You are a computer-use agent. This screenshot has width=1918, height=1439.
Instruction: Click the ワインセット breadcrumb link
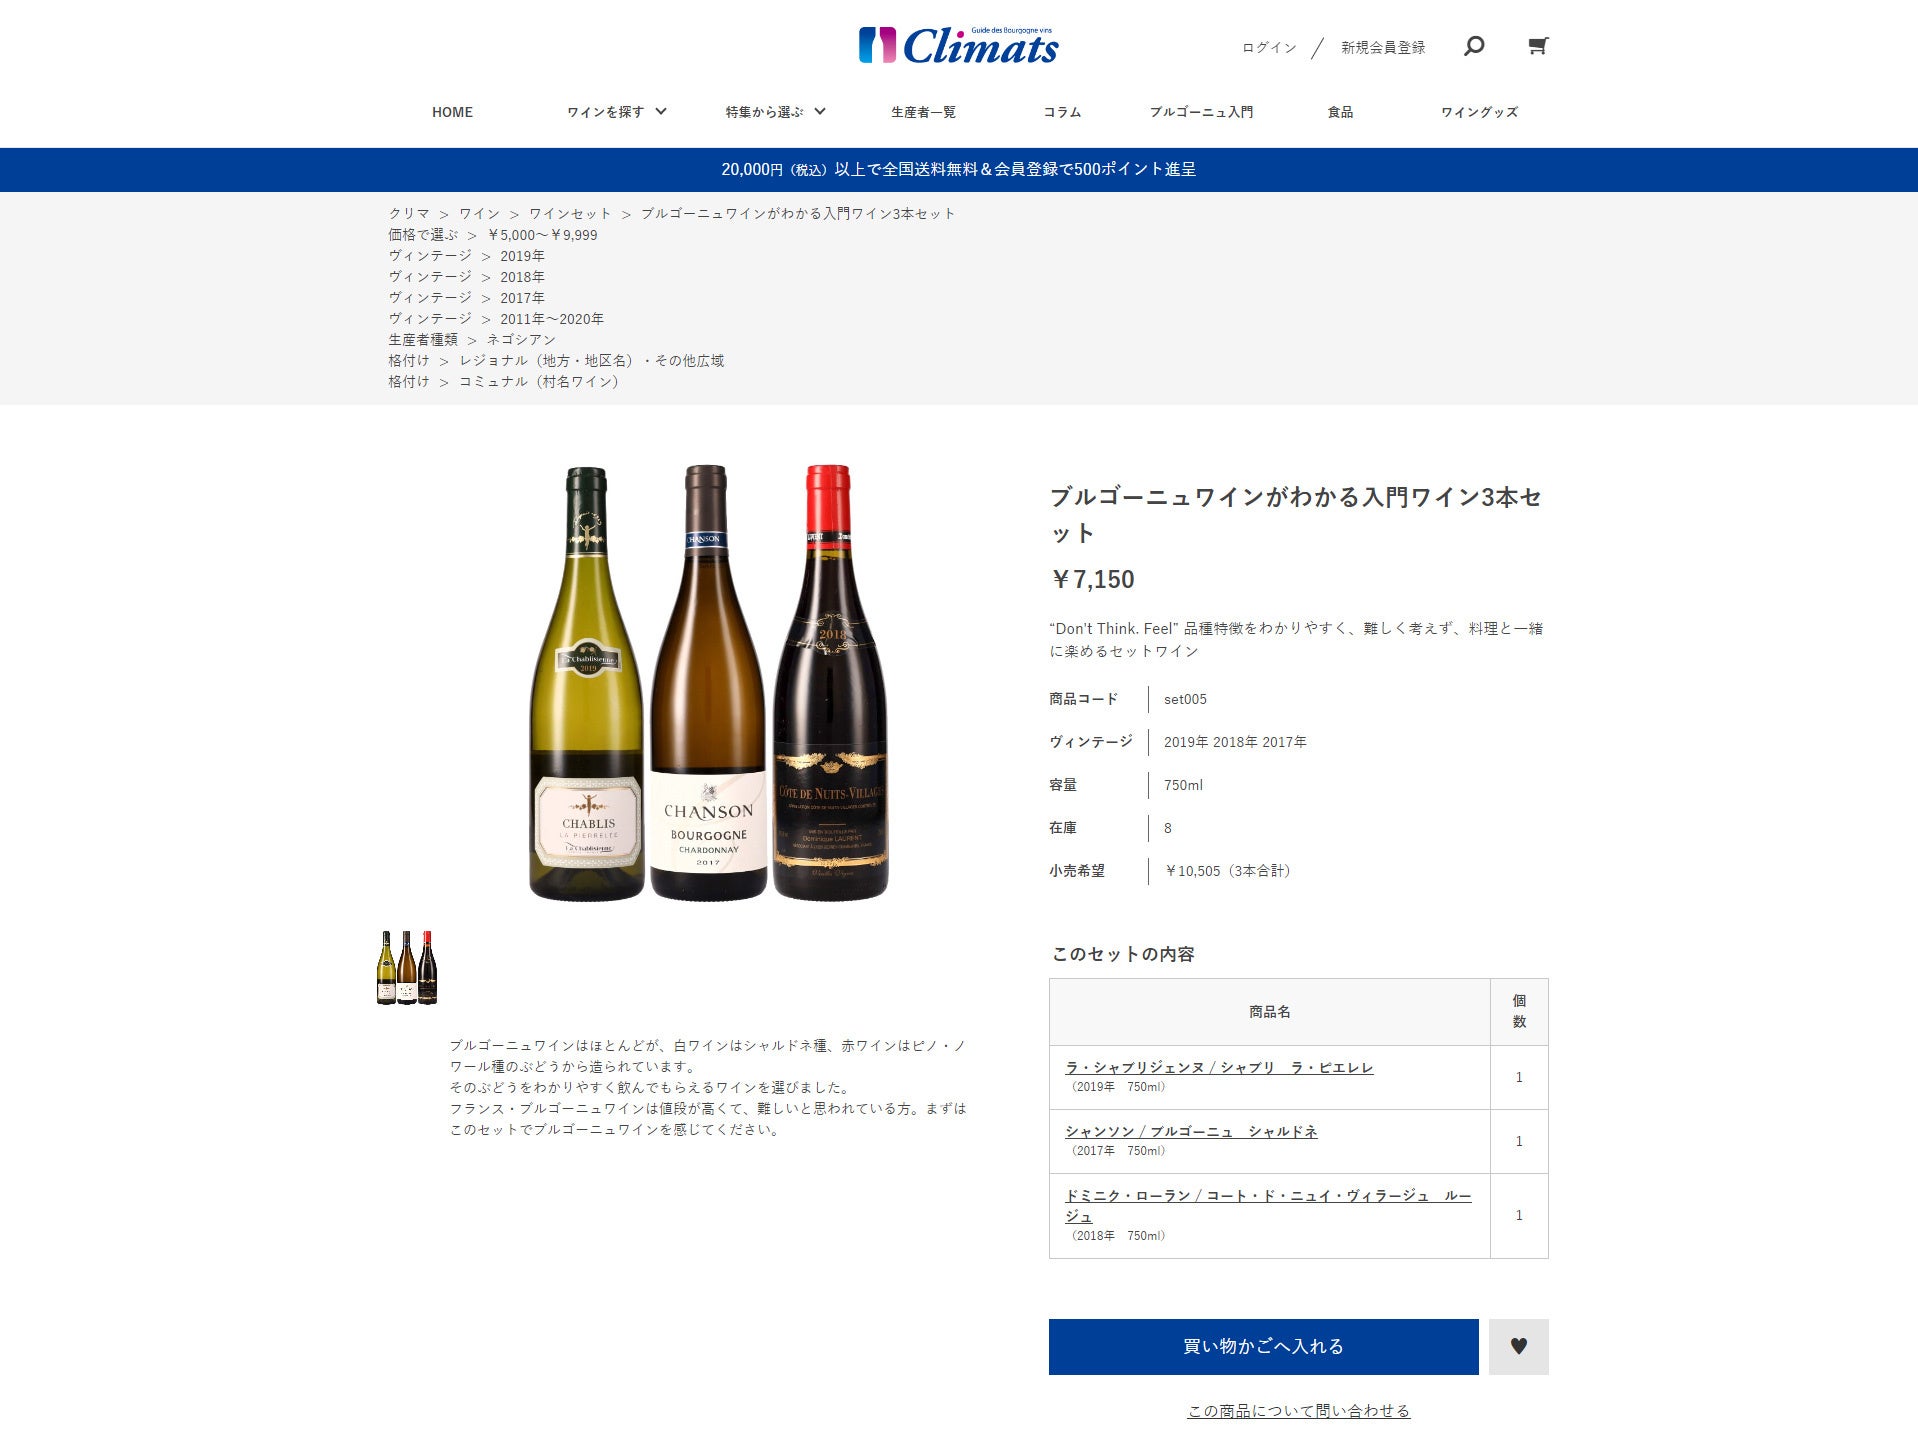[x=570, y=213]
